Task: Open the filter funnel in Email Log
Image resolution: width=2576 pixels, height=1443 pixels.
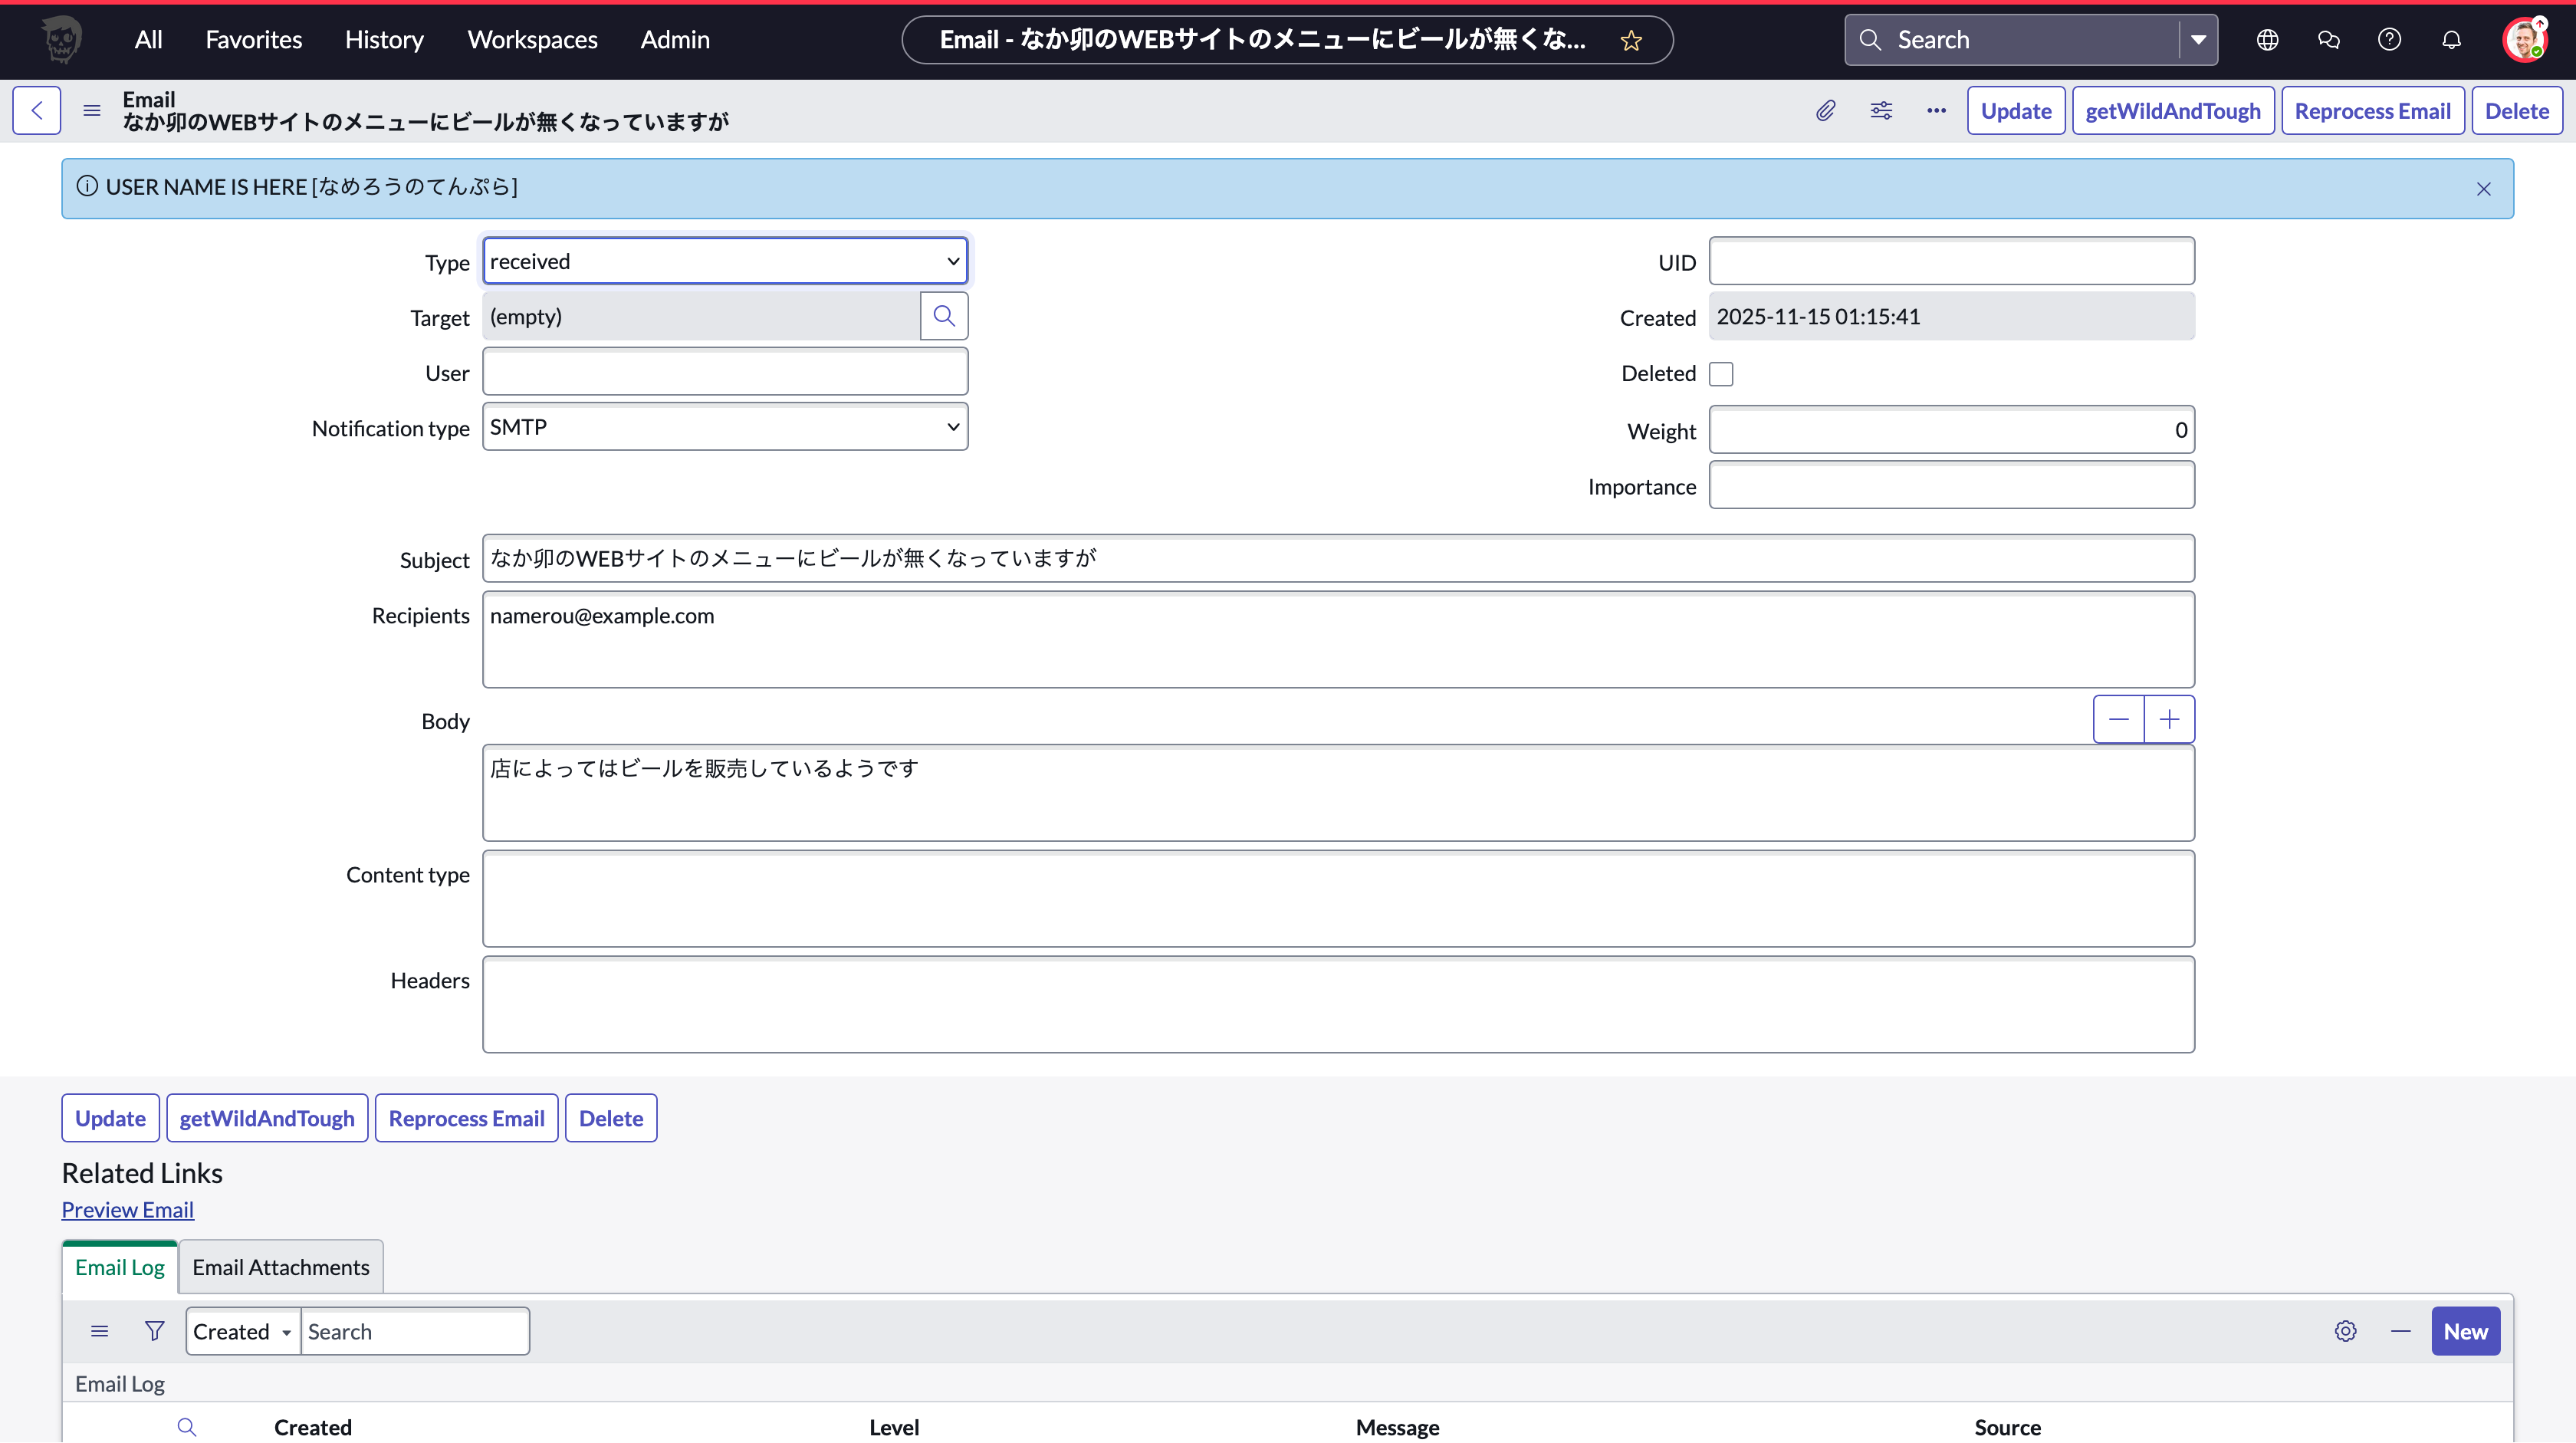Action: click(154, 1331)
